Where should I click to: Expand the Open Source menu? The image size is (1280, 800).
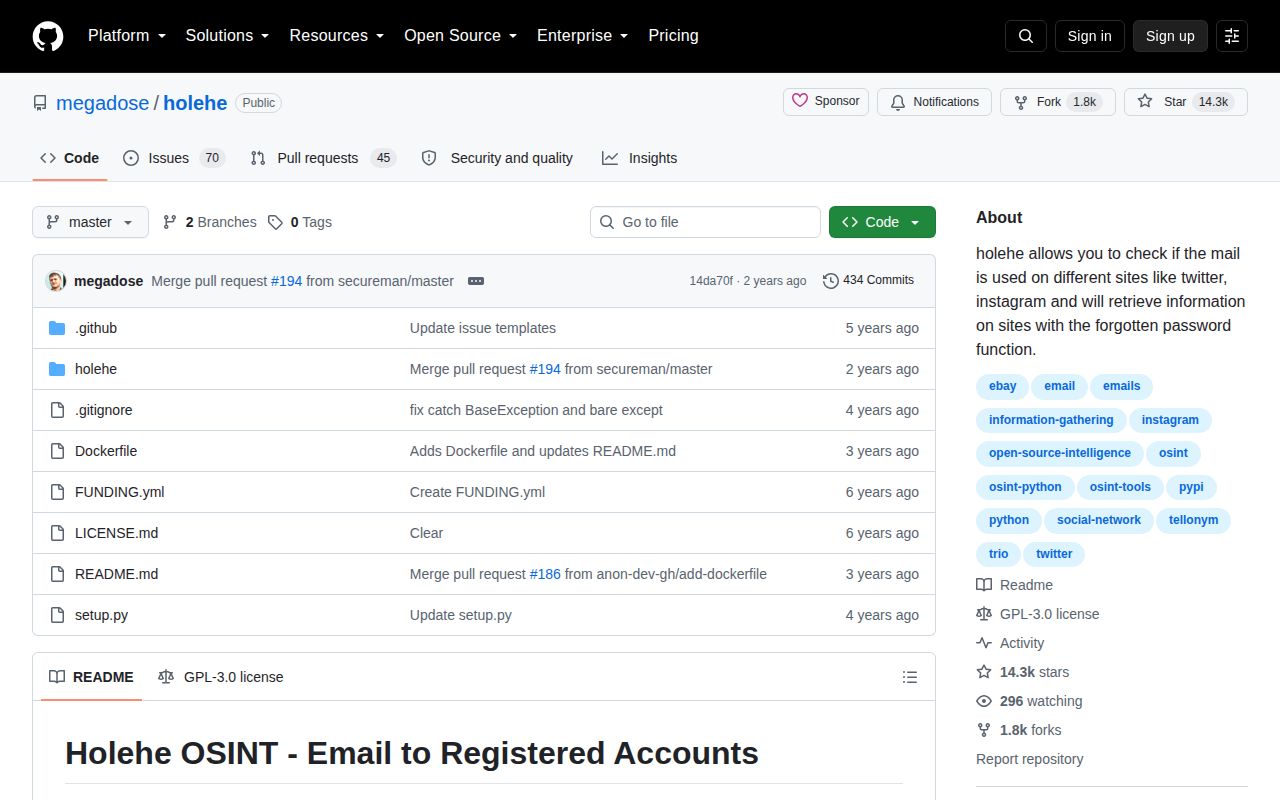click(x=460, y=36)
